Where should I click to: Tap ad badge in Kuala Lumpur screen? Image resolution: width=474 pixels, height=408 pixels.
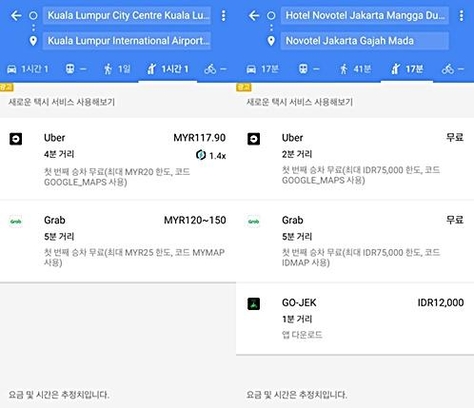tap(6, 87)
